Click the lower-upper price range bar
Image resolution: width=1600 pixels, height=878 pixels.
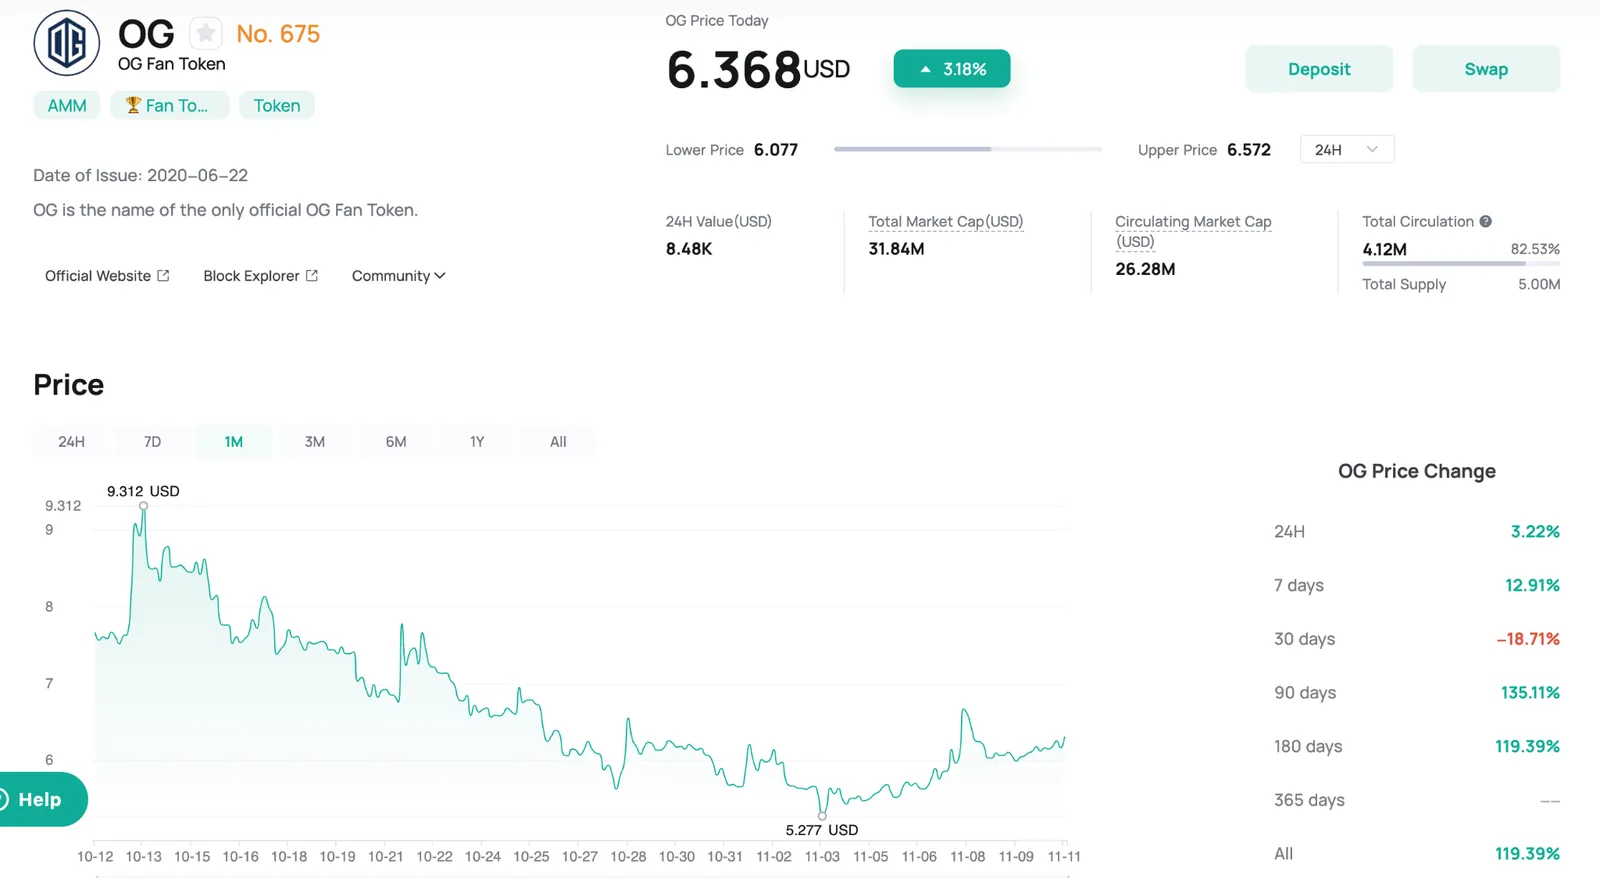pos(968,149)
